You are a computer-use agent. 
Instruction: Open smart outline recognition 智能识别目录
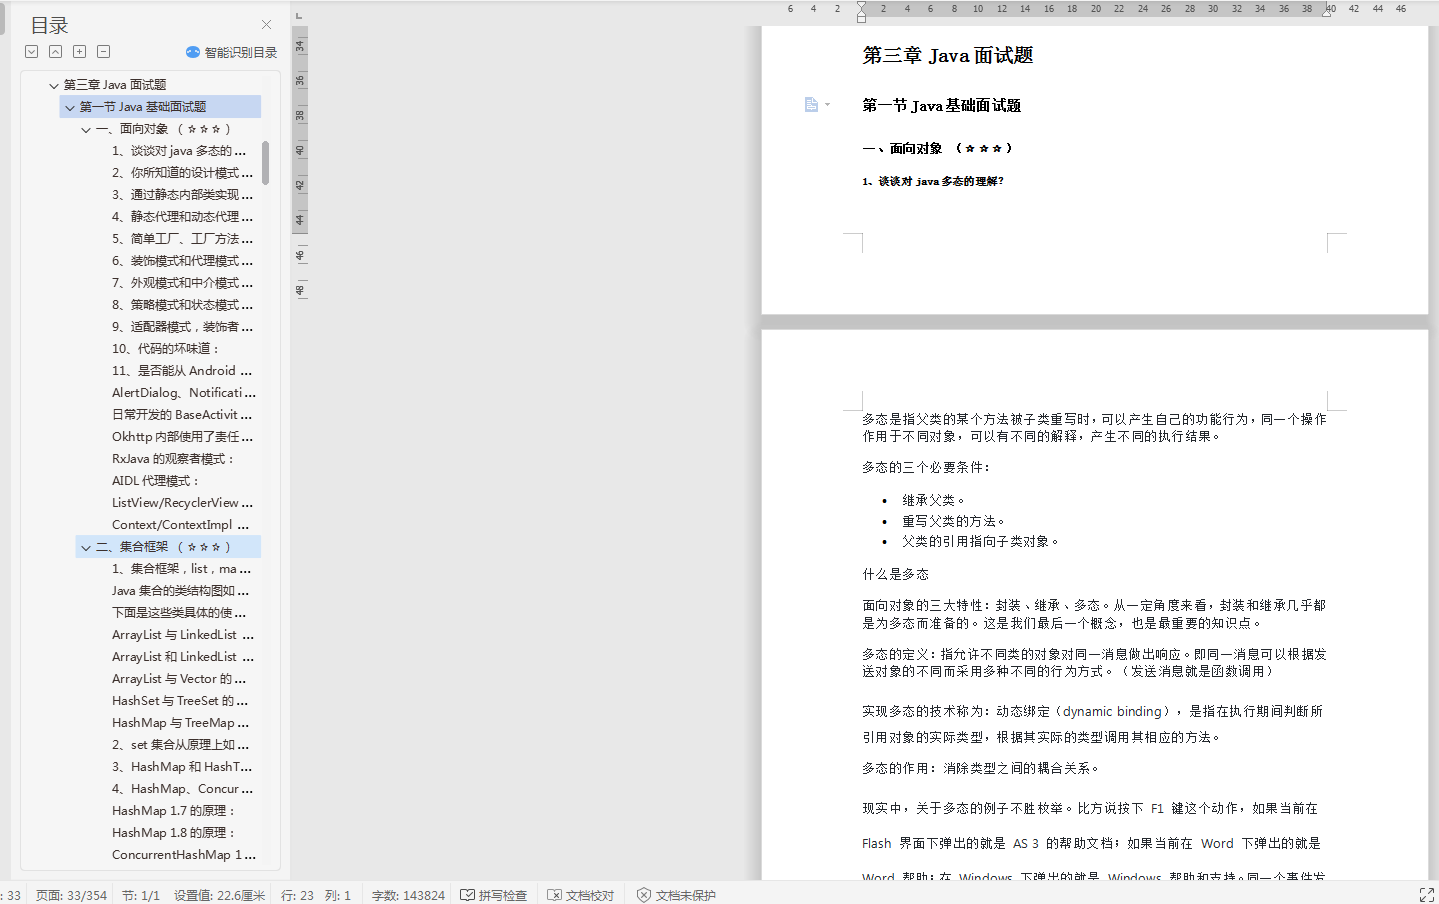pyautogui.click(x=231, y=52)
